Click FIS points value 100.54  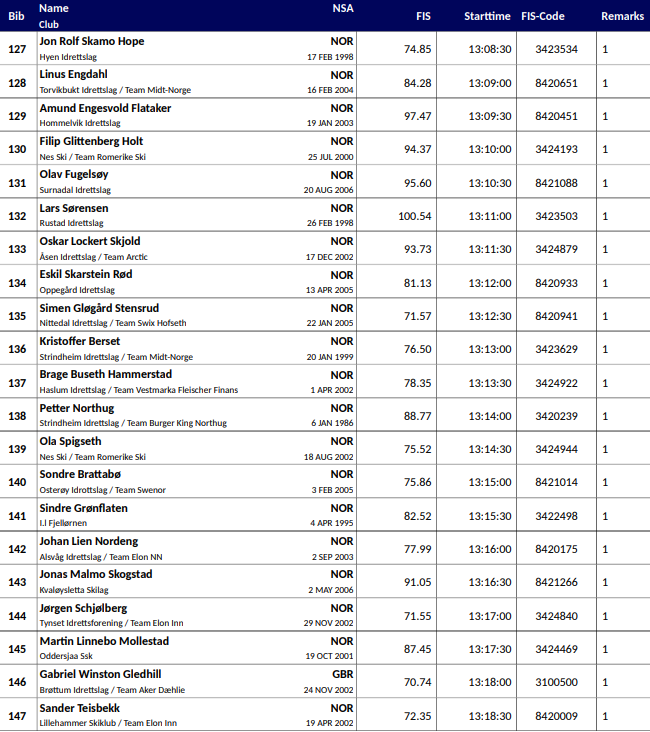point(415,216)
